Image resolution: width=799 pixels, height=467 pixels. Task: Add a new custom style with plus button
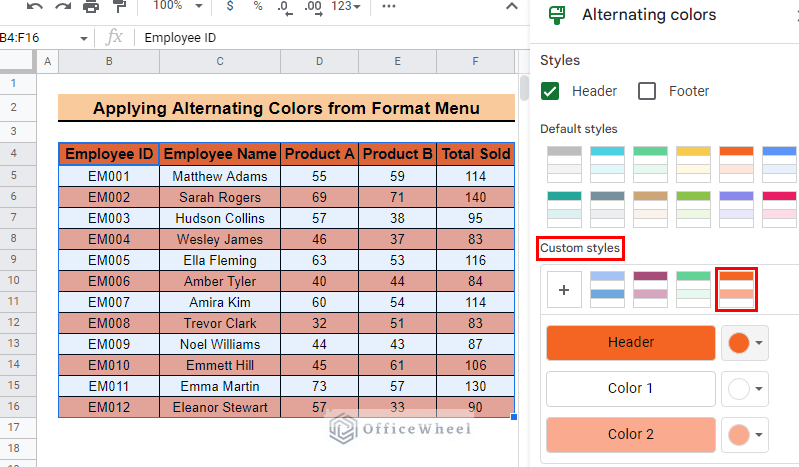click(x=564, y=290)
